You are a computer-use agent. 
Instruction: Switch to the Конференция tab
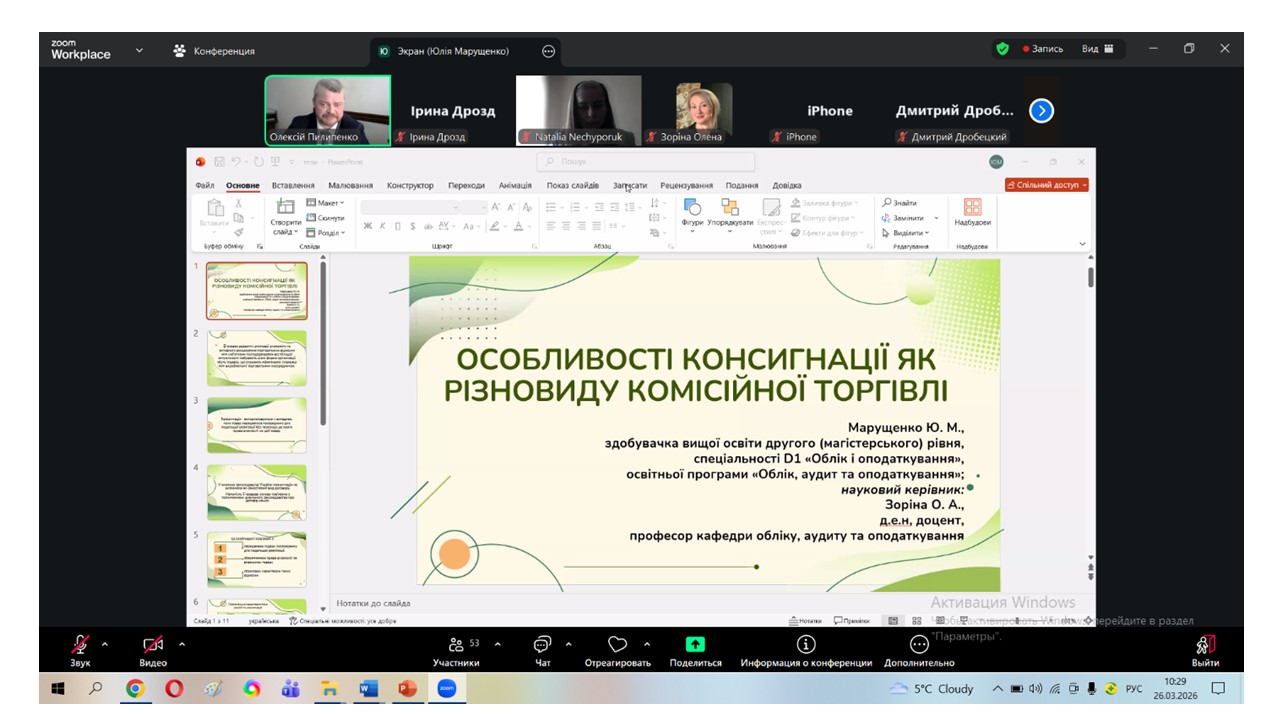click(214, 51)
